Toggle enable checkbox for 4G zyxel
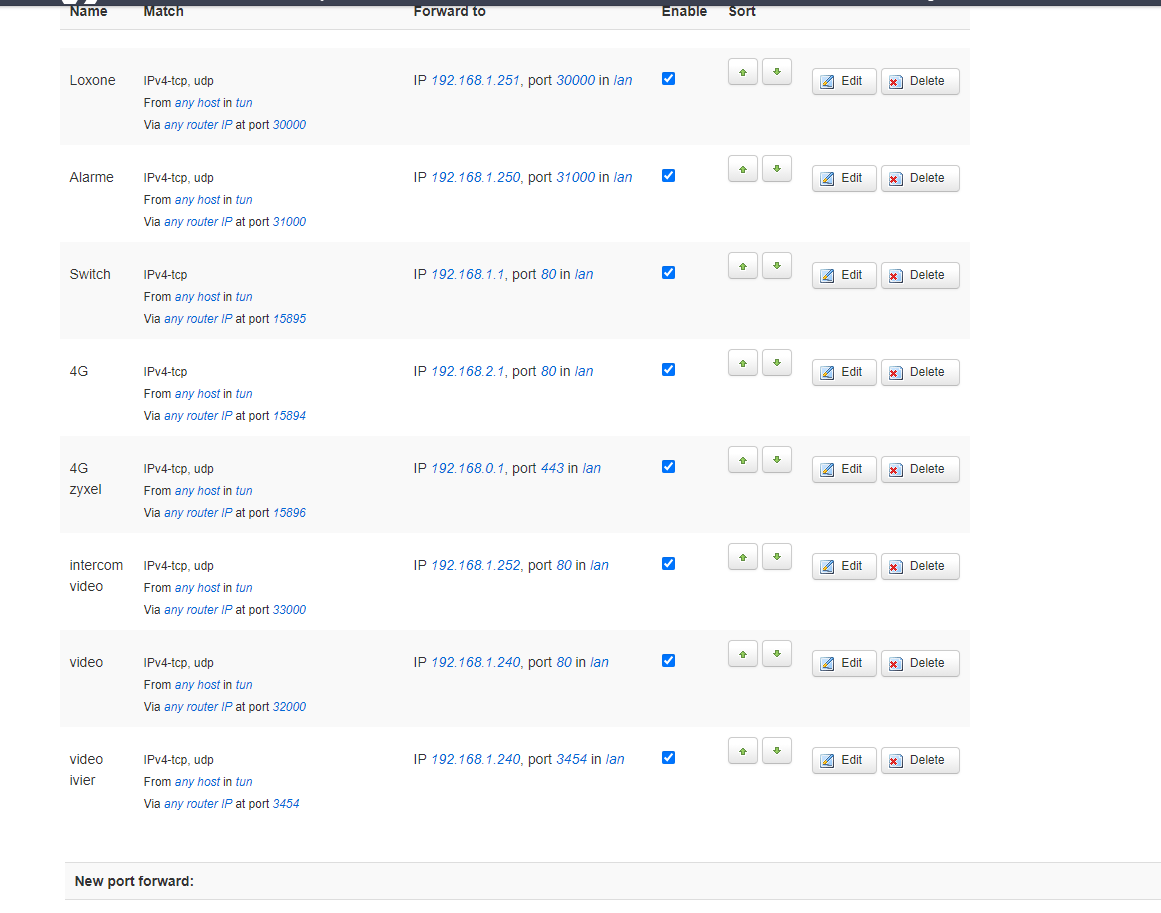This screenshot has width=1161, height=913. click(x=669, y=467)
